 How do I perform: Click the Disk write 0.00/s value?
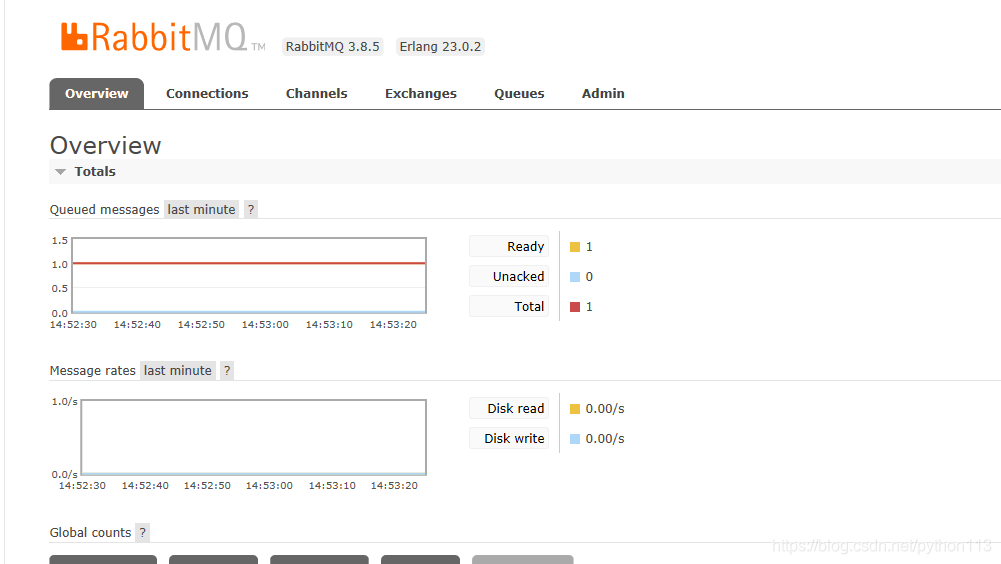click(605, 439)
